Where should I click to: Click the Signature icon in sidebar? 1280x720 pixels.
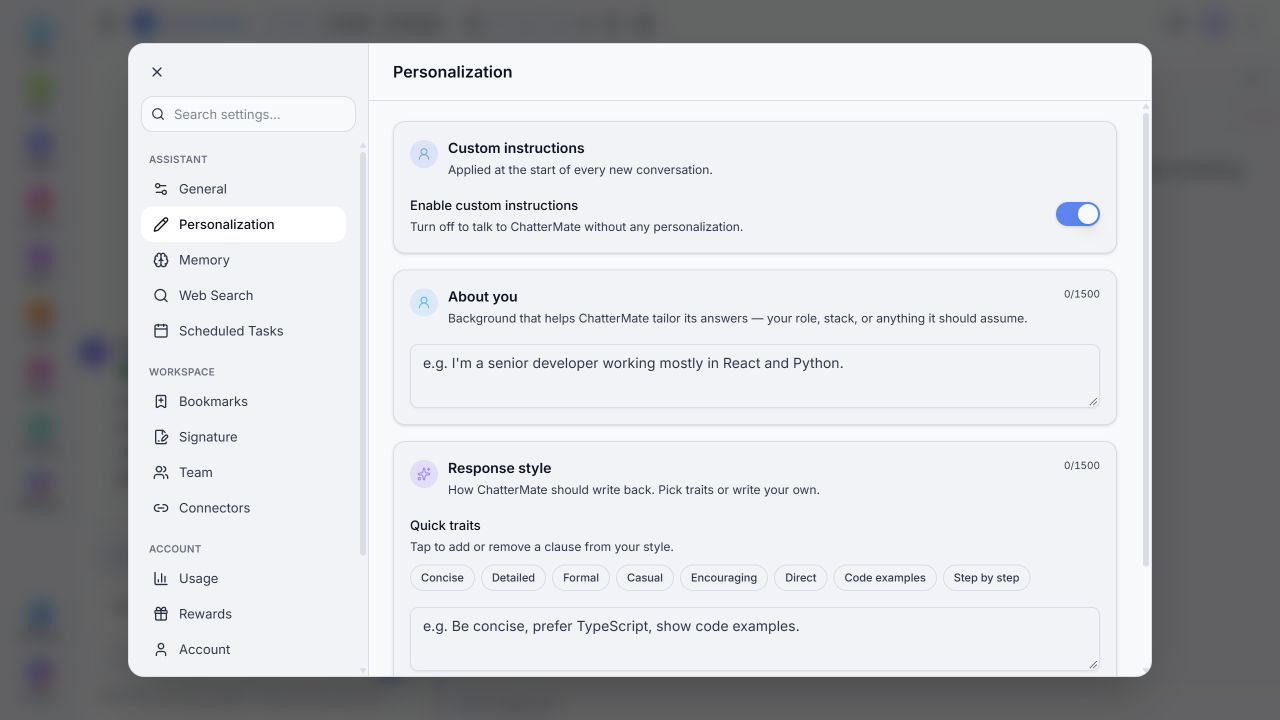(x=161, y=437)
